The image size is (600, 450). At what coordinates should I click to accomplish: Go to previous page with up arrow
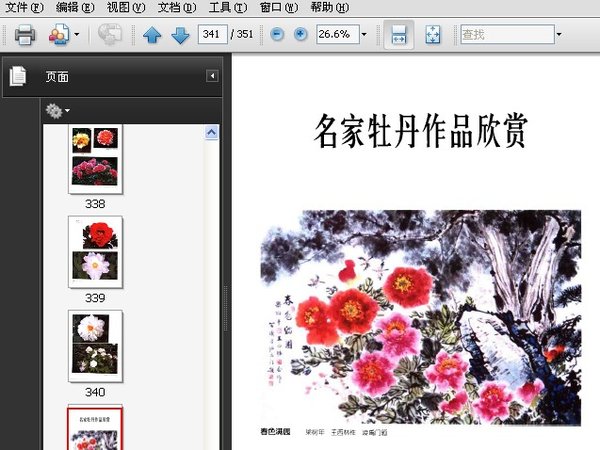(152, 35)
